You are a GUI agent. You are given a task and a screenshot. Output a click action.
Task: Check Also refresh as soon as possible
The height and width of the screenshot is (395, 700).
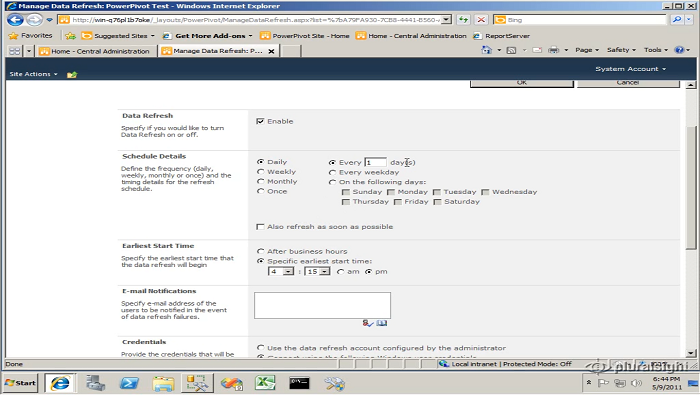(x=260, y=227)
